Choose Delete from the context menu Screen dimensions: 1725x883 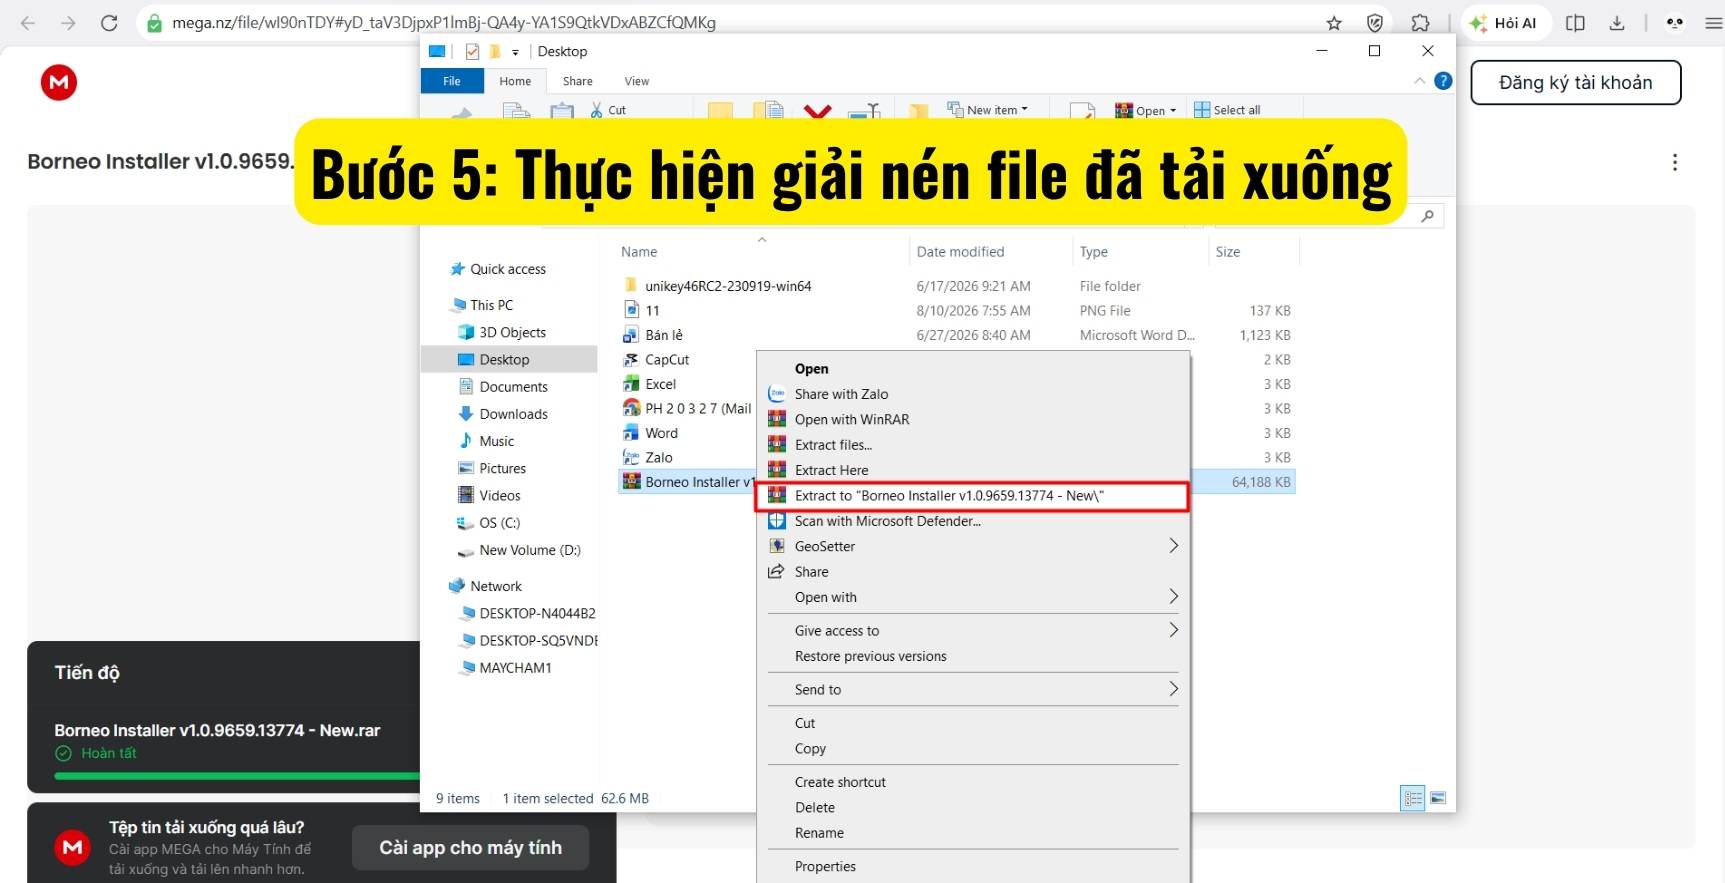973,808
